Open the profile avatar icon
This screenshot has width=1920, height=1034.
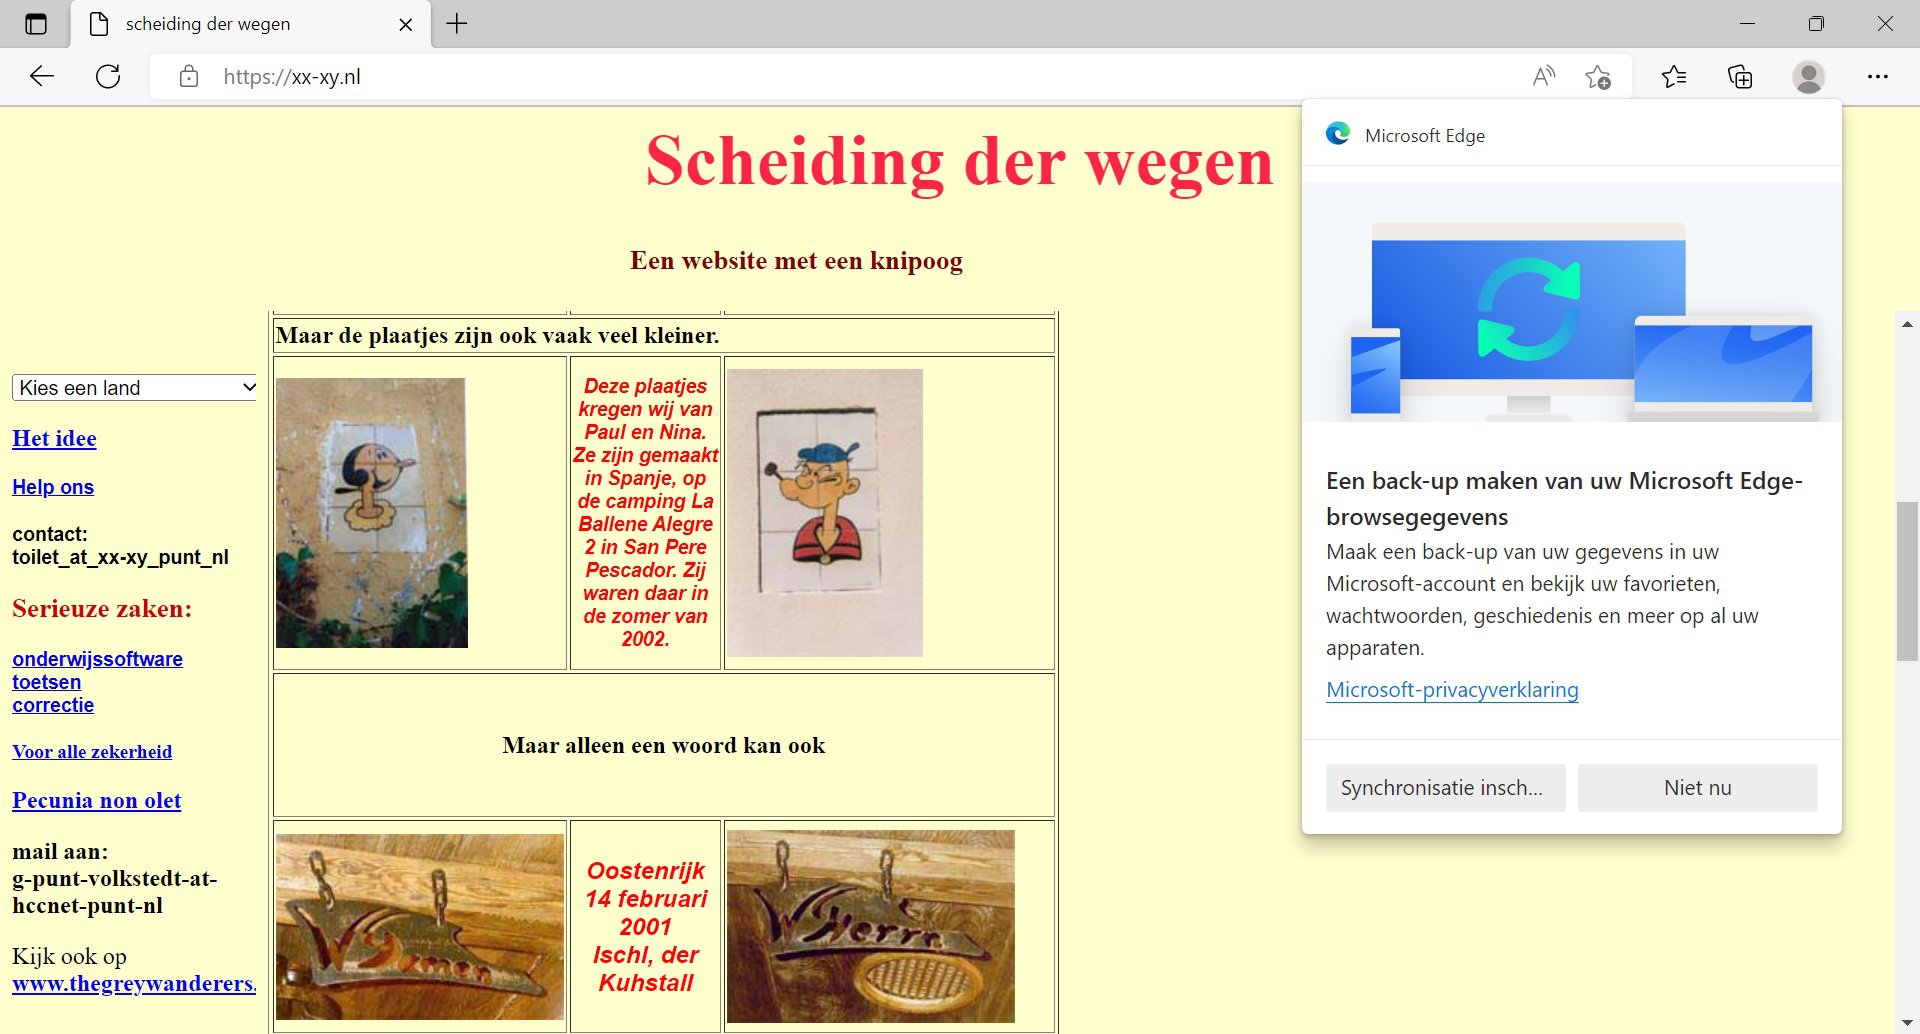coord(1808,77)
